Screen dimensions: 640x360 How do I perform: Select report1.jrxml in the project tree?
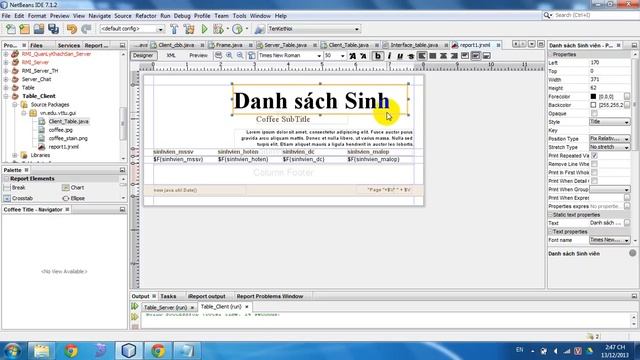point(64,147)
